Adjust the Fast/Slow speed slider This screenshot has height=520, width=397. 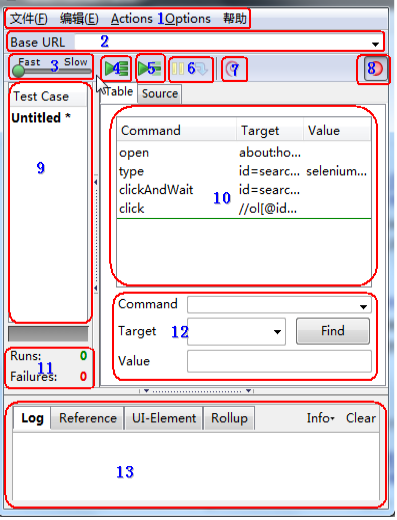(x=52, y=71)
